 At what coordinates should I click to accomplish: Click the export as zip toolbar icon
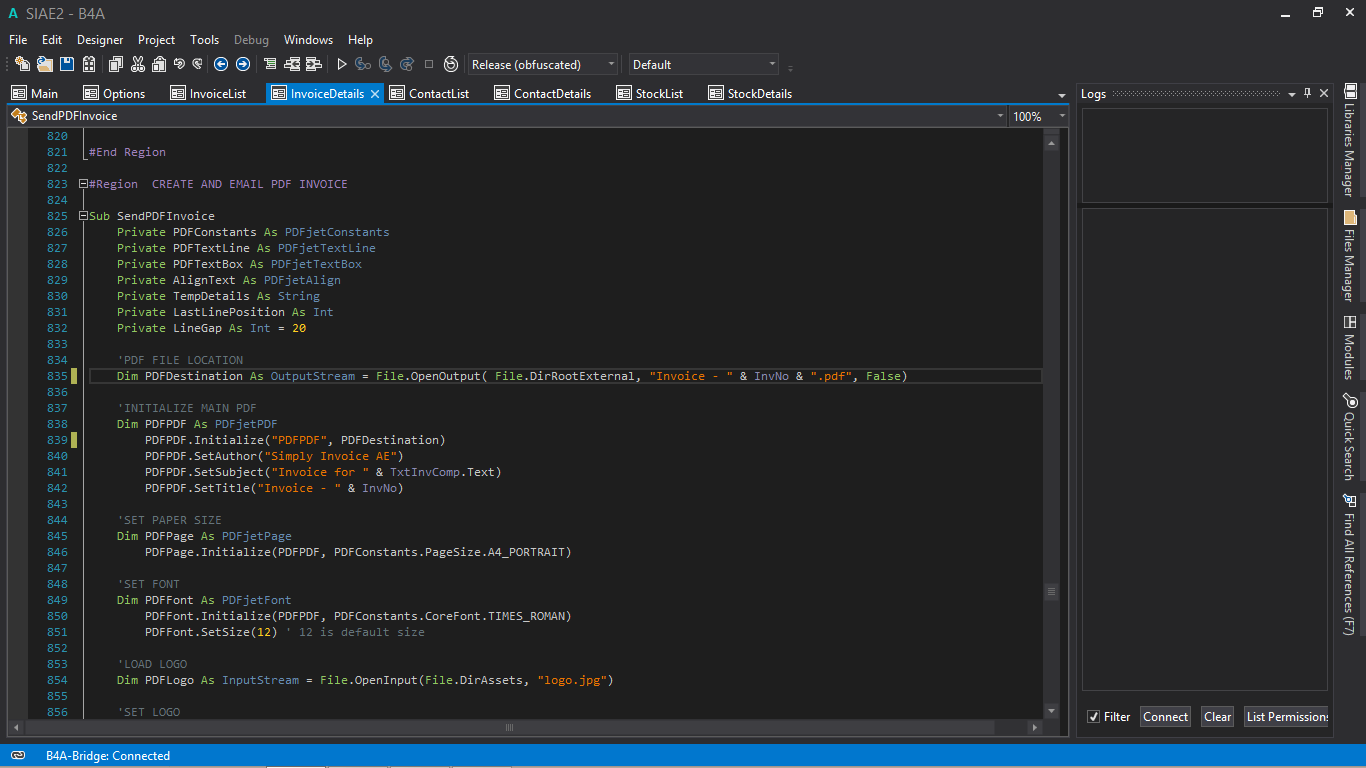tap(88, 64)
